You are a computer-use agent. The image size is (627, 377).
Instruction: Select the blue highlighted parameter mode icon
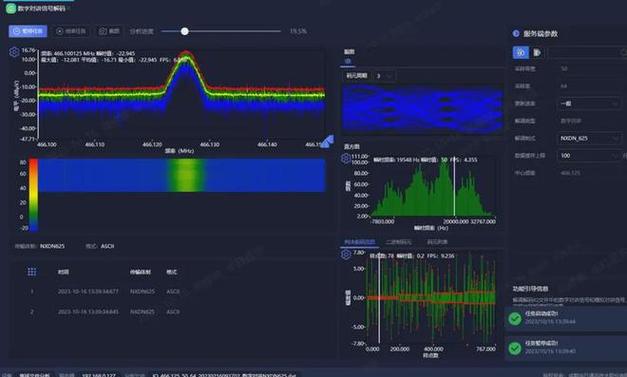[521, 52]
